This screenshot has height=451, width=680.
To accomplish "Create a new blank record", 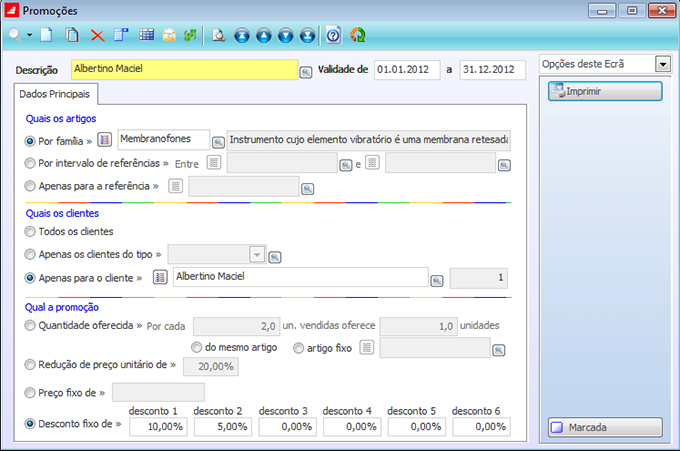I will coord(46,35).
